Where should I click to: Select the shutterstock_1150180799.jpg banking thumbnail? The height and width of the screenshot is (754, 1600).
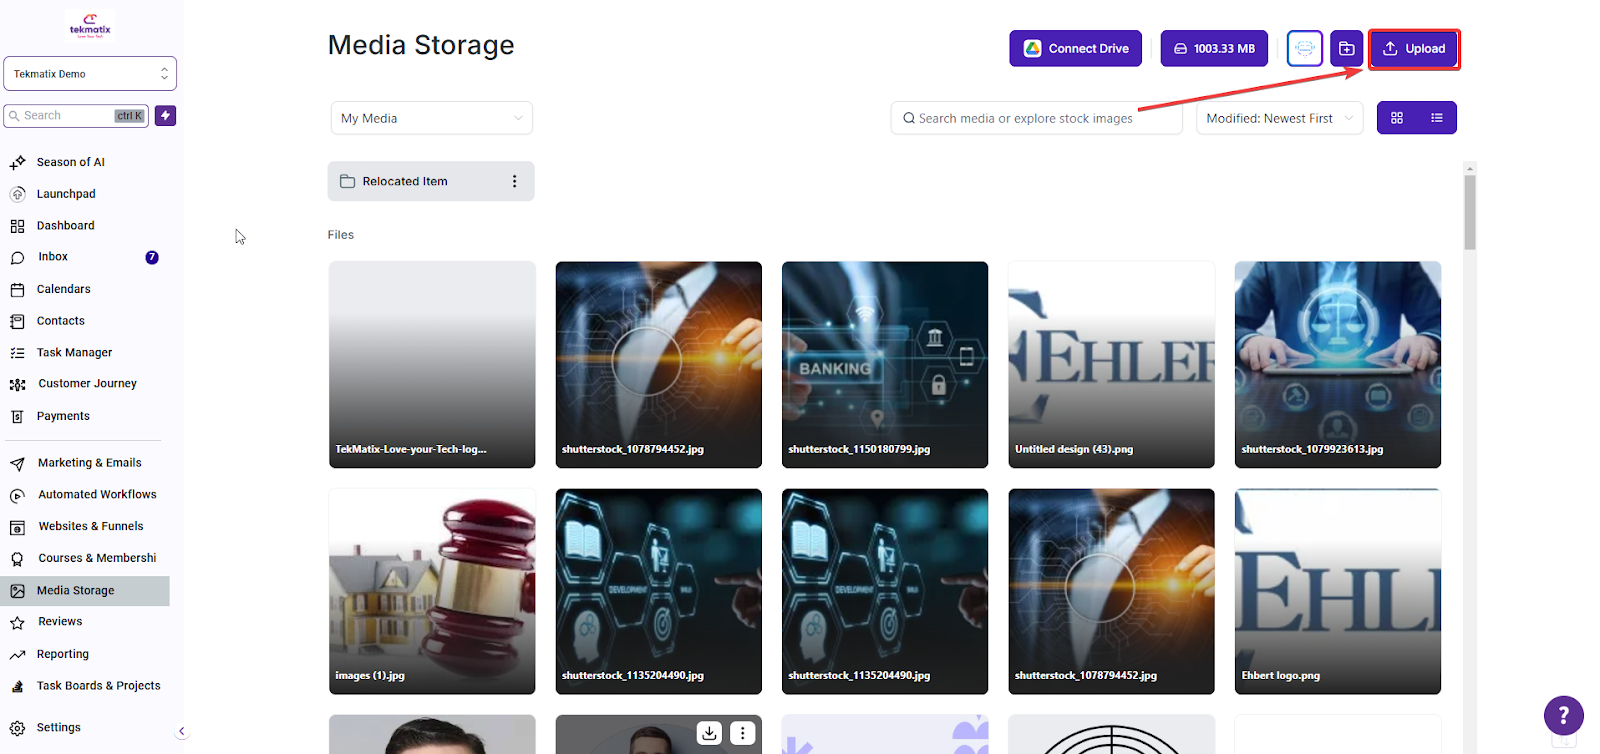[885, 364]
